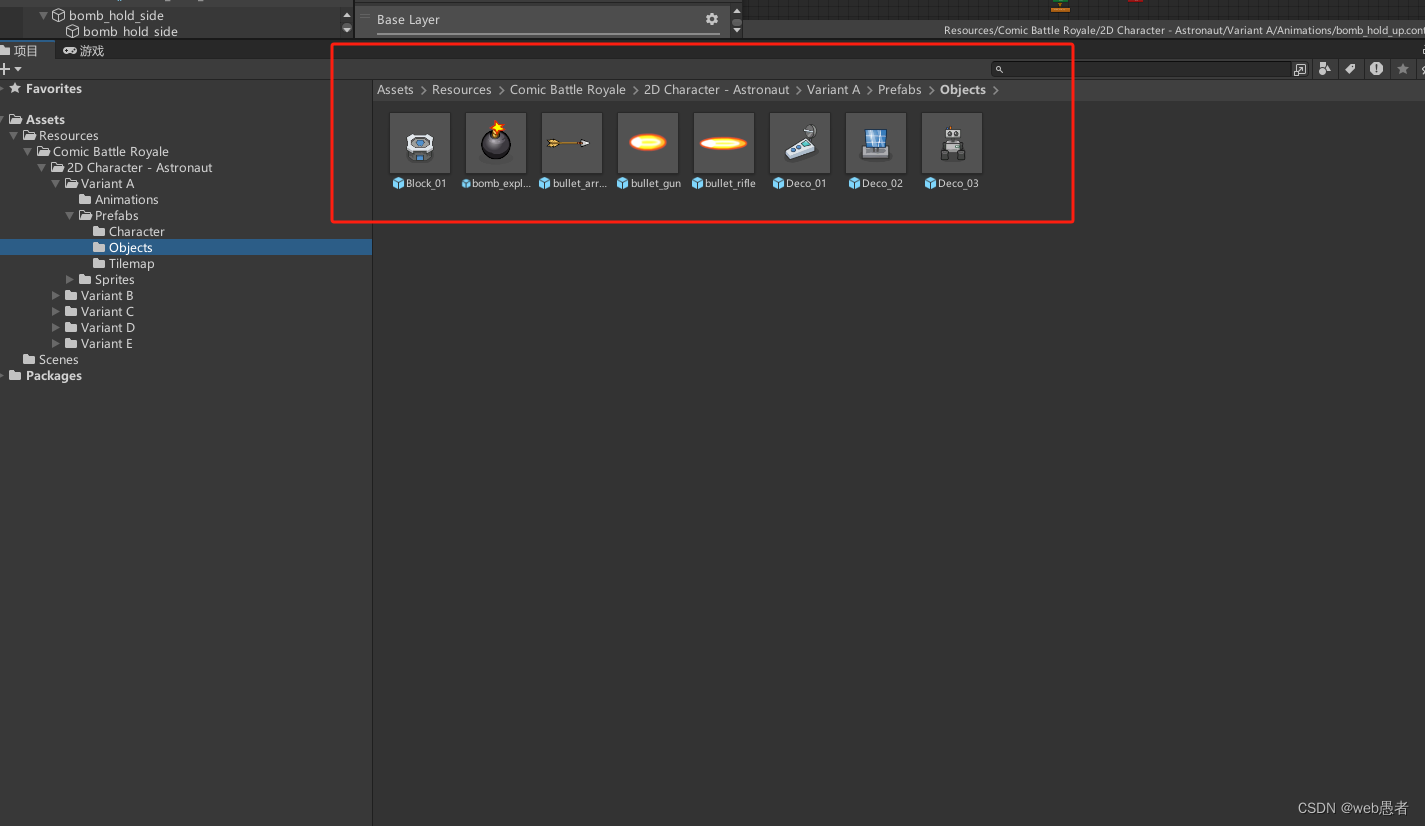Click the search console warning icon

coord(1376,68)
